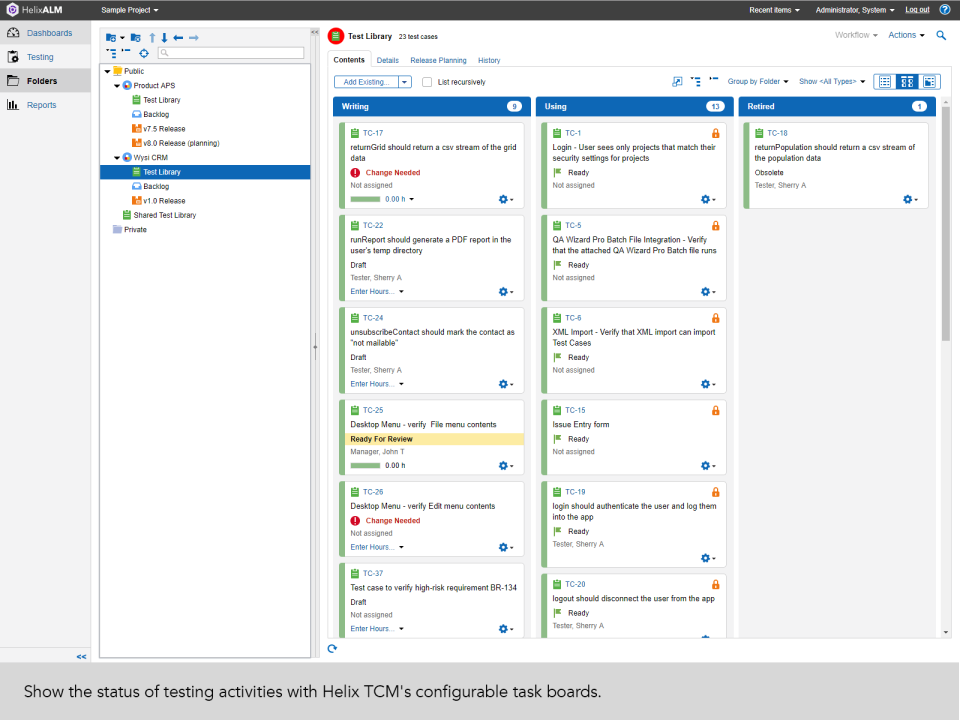
Task: Switch to the Details tab
Action: point(388,61)
